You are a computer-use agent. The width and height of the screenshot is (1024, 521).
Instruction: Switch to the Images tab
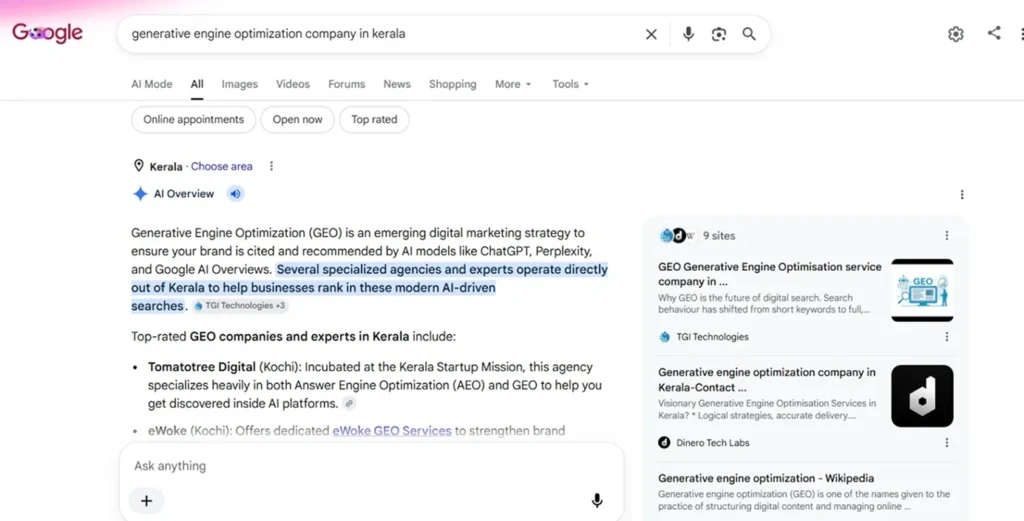[x=239, y=84]
